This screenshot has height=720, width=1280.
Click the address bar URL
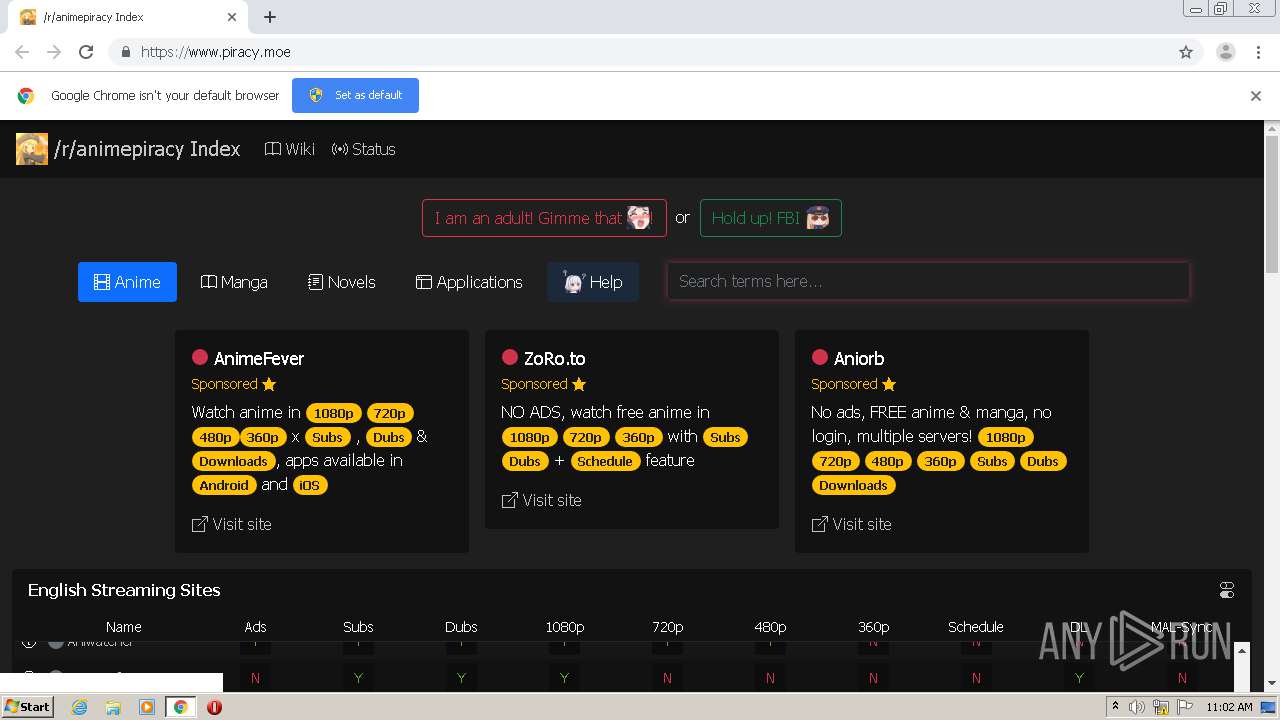pyautogui.click(x=216, y=52)
